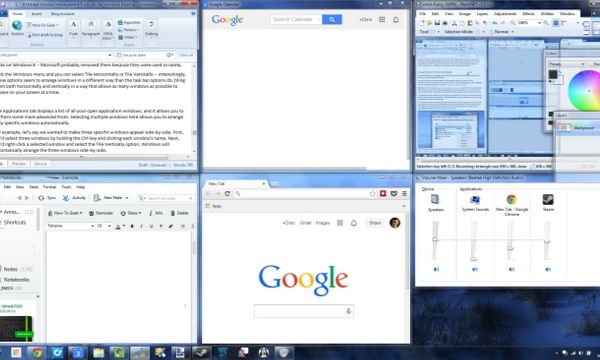Click the Reminder button in Evernote note
Image resolution: width=600 pixels, height=360 pixels.
101,213
